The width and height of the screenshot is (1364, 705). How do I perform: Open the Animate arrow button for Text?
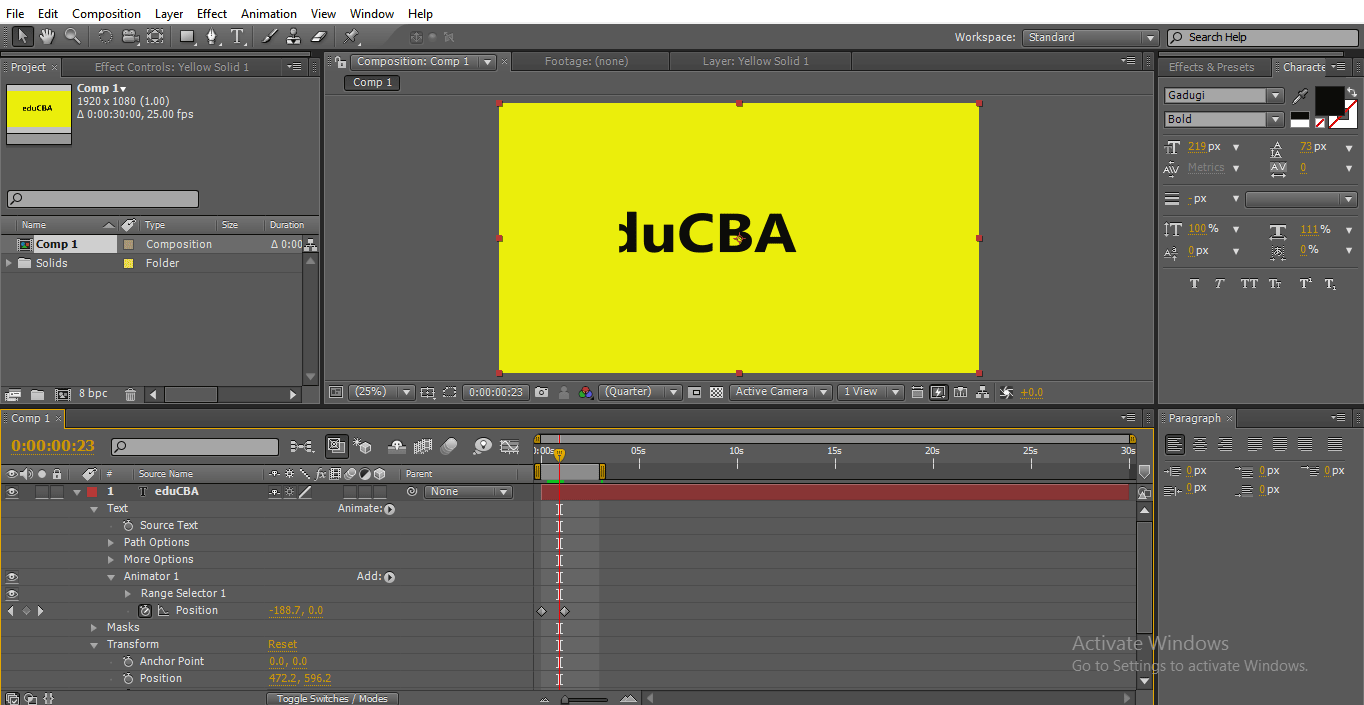coord(389,509)
